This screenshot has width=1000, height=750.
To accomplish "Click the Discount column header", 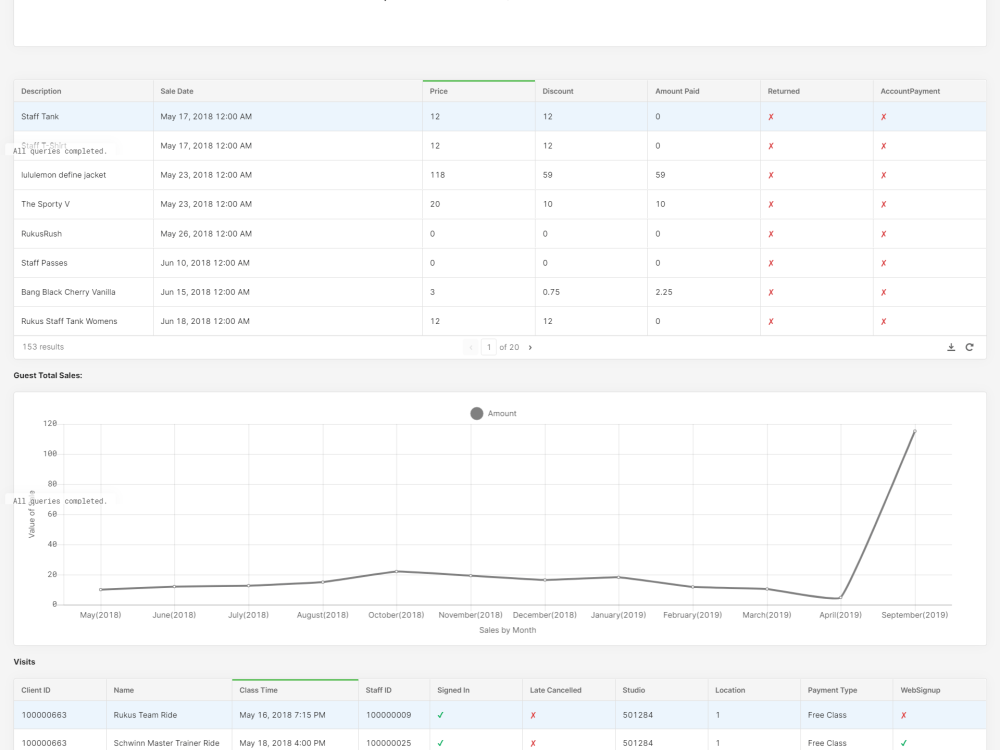I will (558, 91).
